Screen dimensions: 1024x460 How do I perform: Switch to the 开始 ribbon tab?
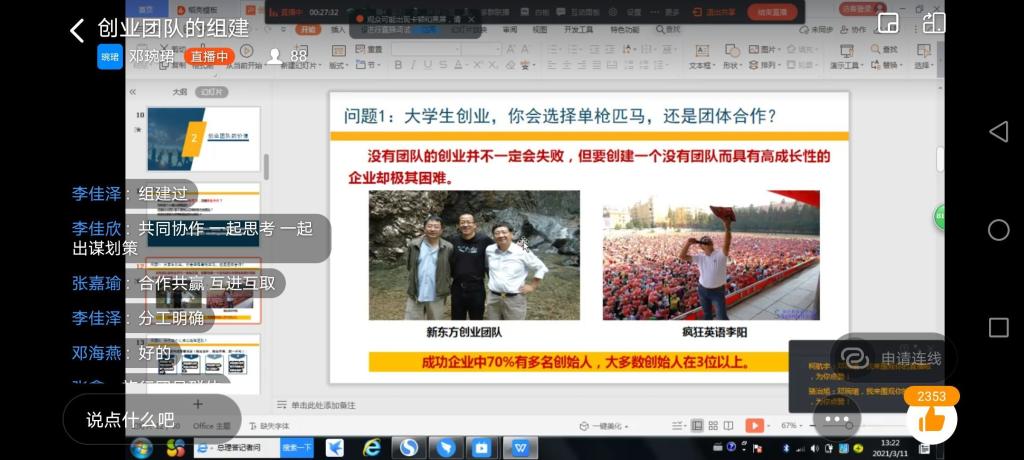308,29
